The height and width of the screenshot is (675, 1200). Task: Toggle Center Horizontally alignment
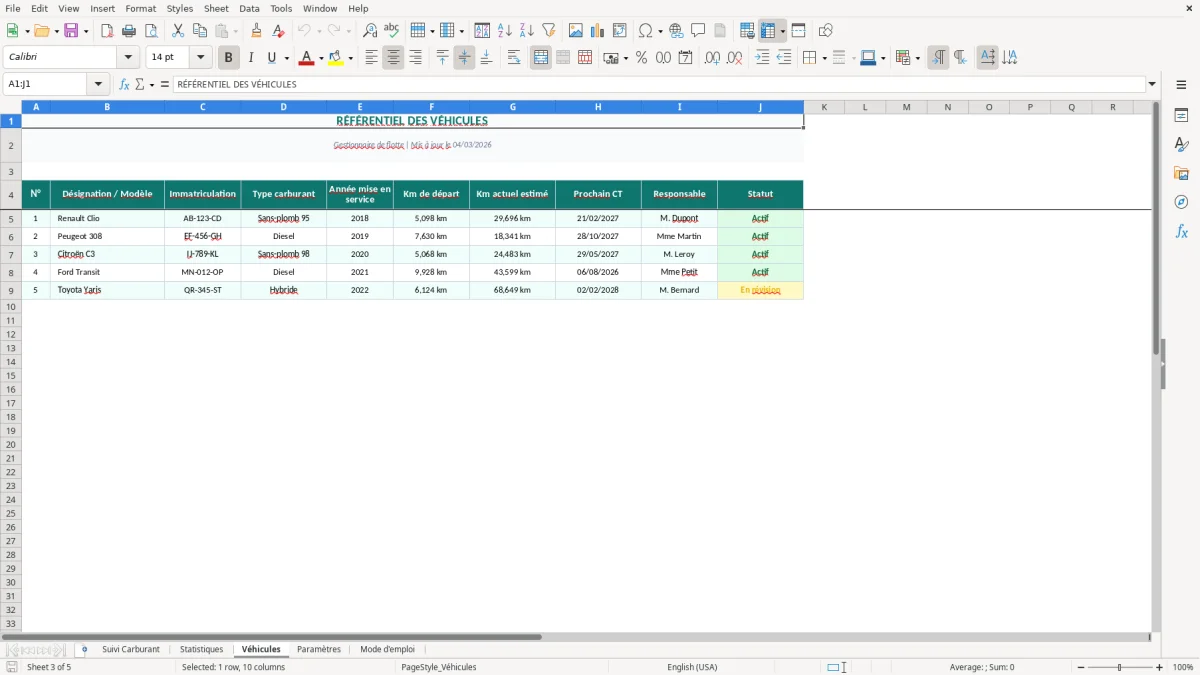[393, 58]
